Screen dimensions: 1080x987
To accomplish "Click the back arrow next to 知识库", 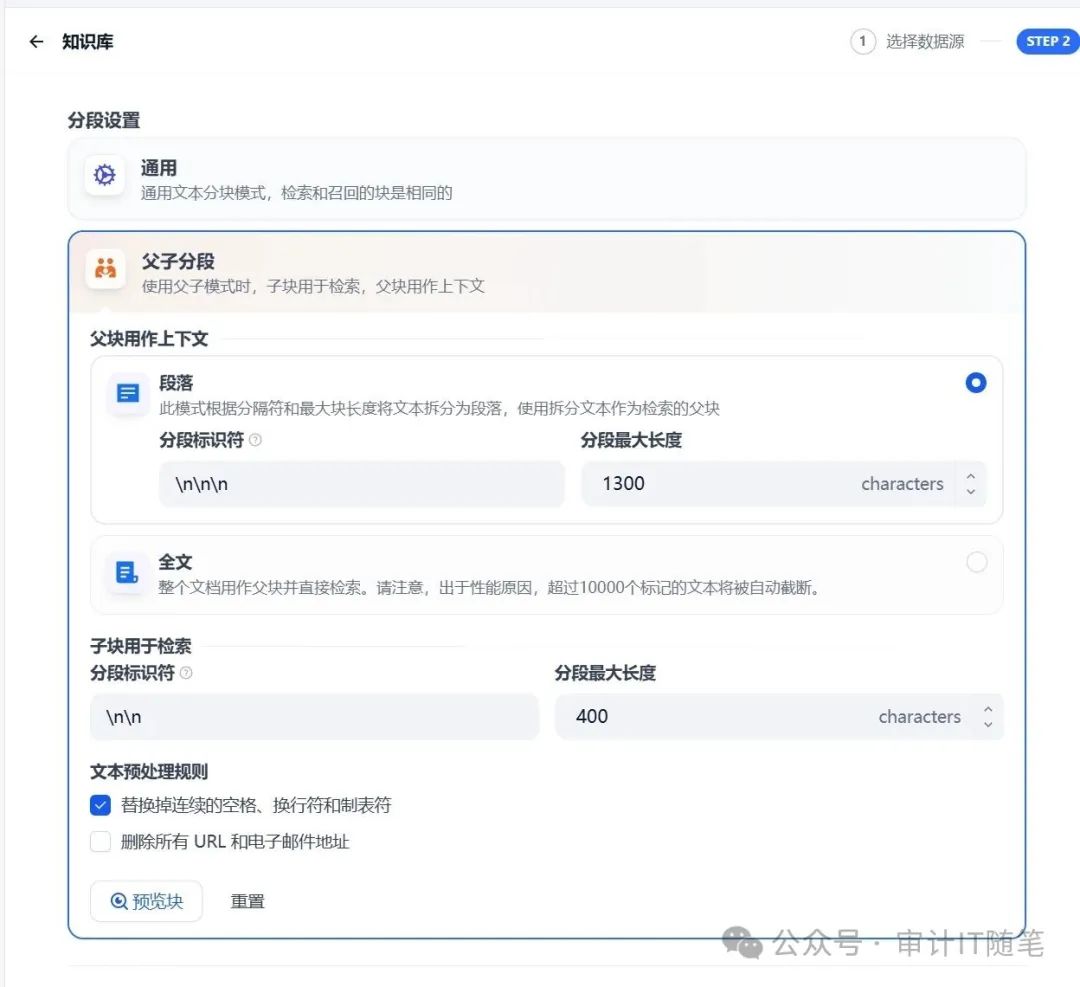I will point(36,42).
